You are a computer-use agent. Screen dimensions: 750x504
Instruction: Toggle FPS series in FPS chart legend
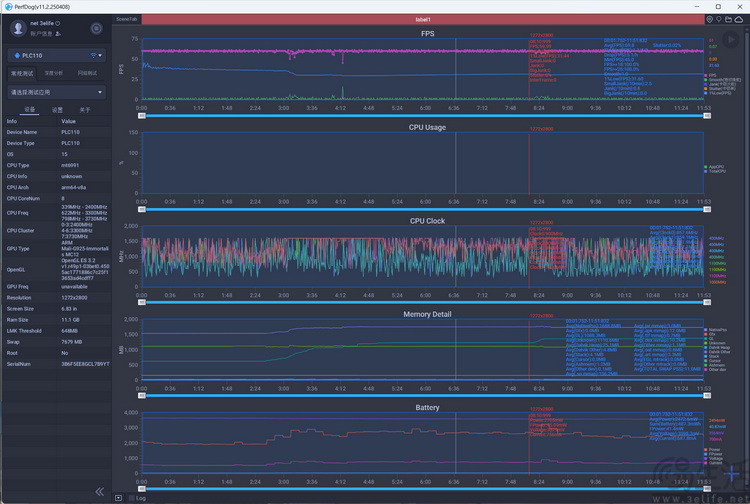(x=710, y=75)
